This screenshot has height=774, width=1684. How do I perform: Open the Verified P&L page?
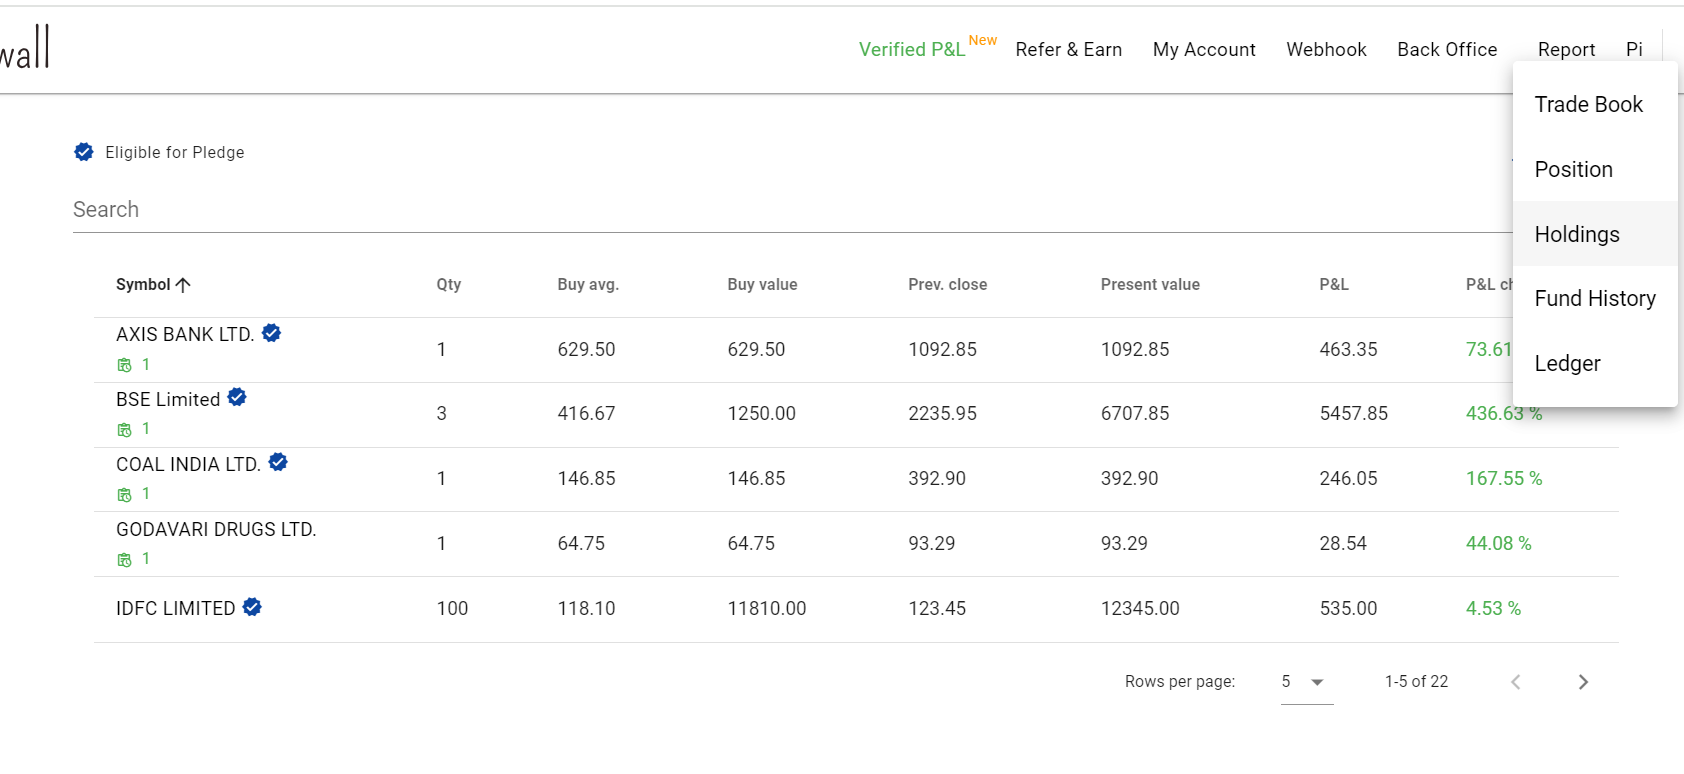tap(911, 49)
